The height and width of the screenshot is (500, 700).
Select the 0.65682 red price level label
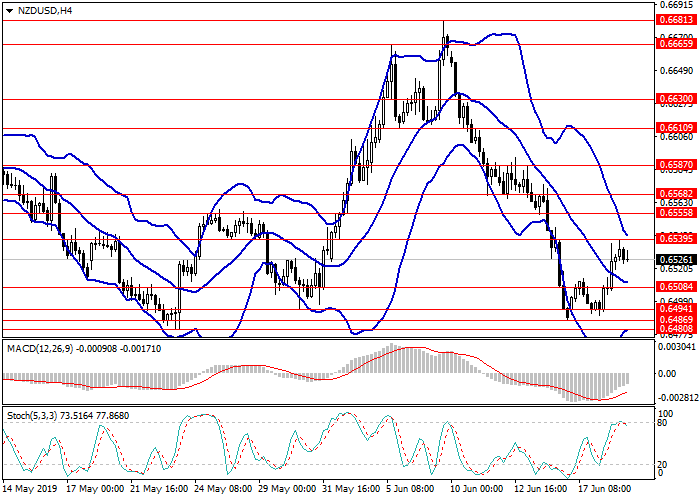coord(676,194)
